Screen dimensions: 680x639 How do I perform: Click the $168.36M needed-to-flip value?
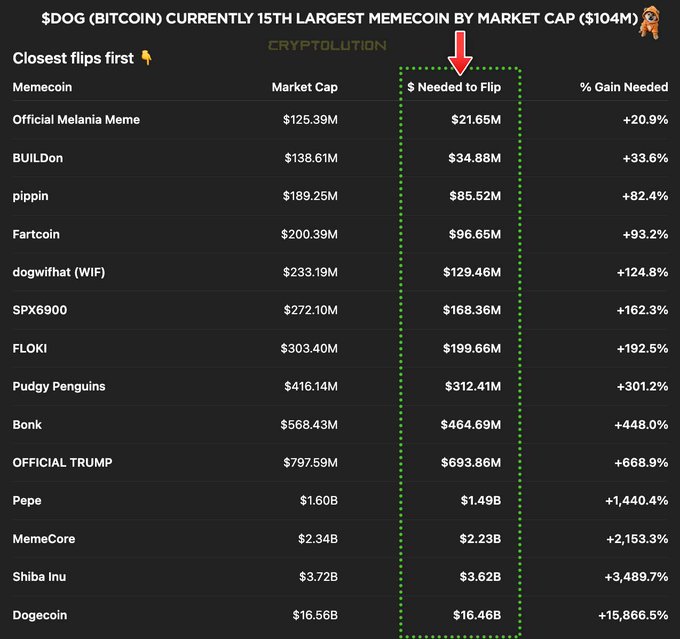(472, 310)
